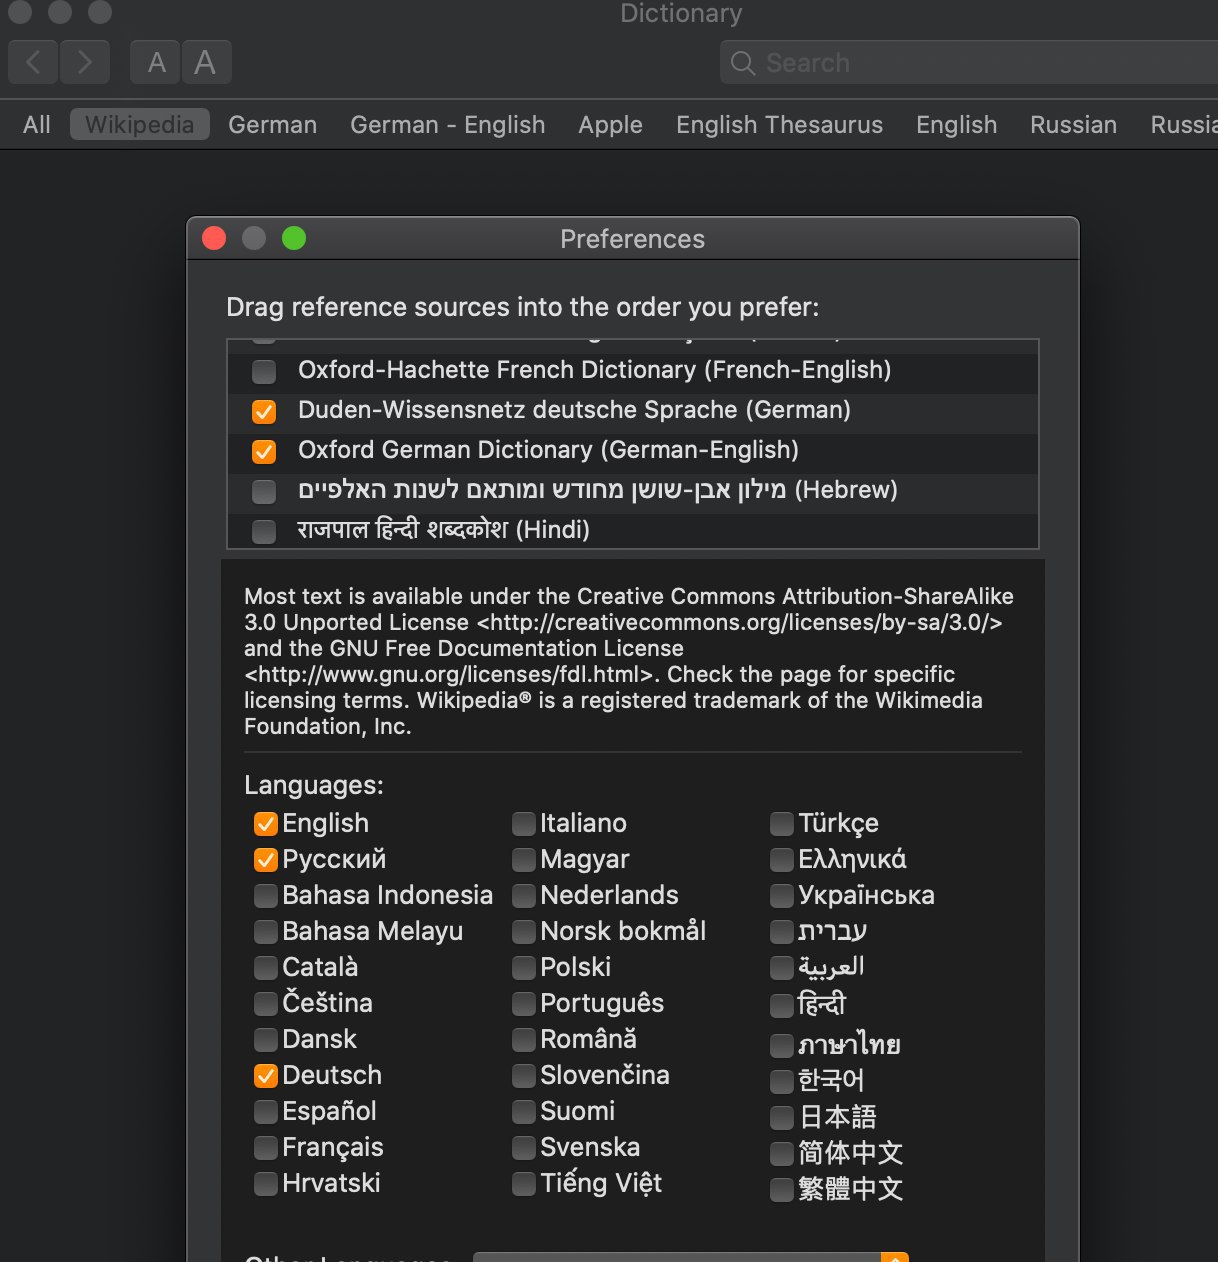Check the Hrvatski language
This screenshot has width=1218, height=1262.
tap(266, 1184)
